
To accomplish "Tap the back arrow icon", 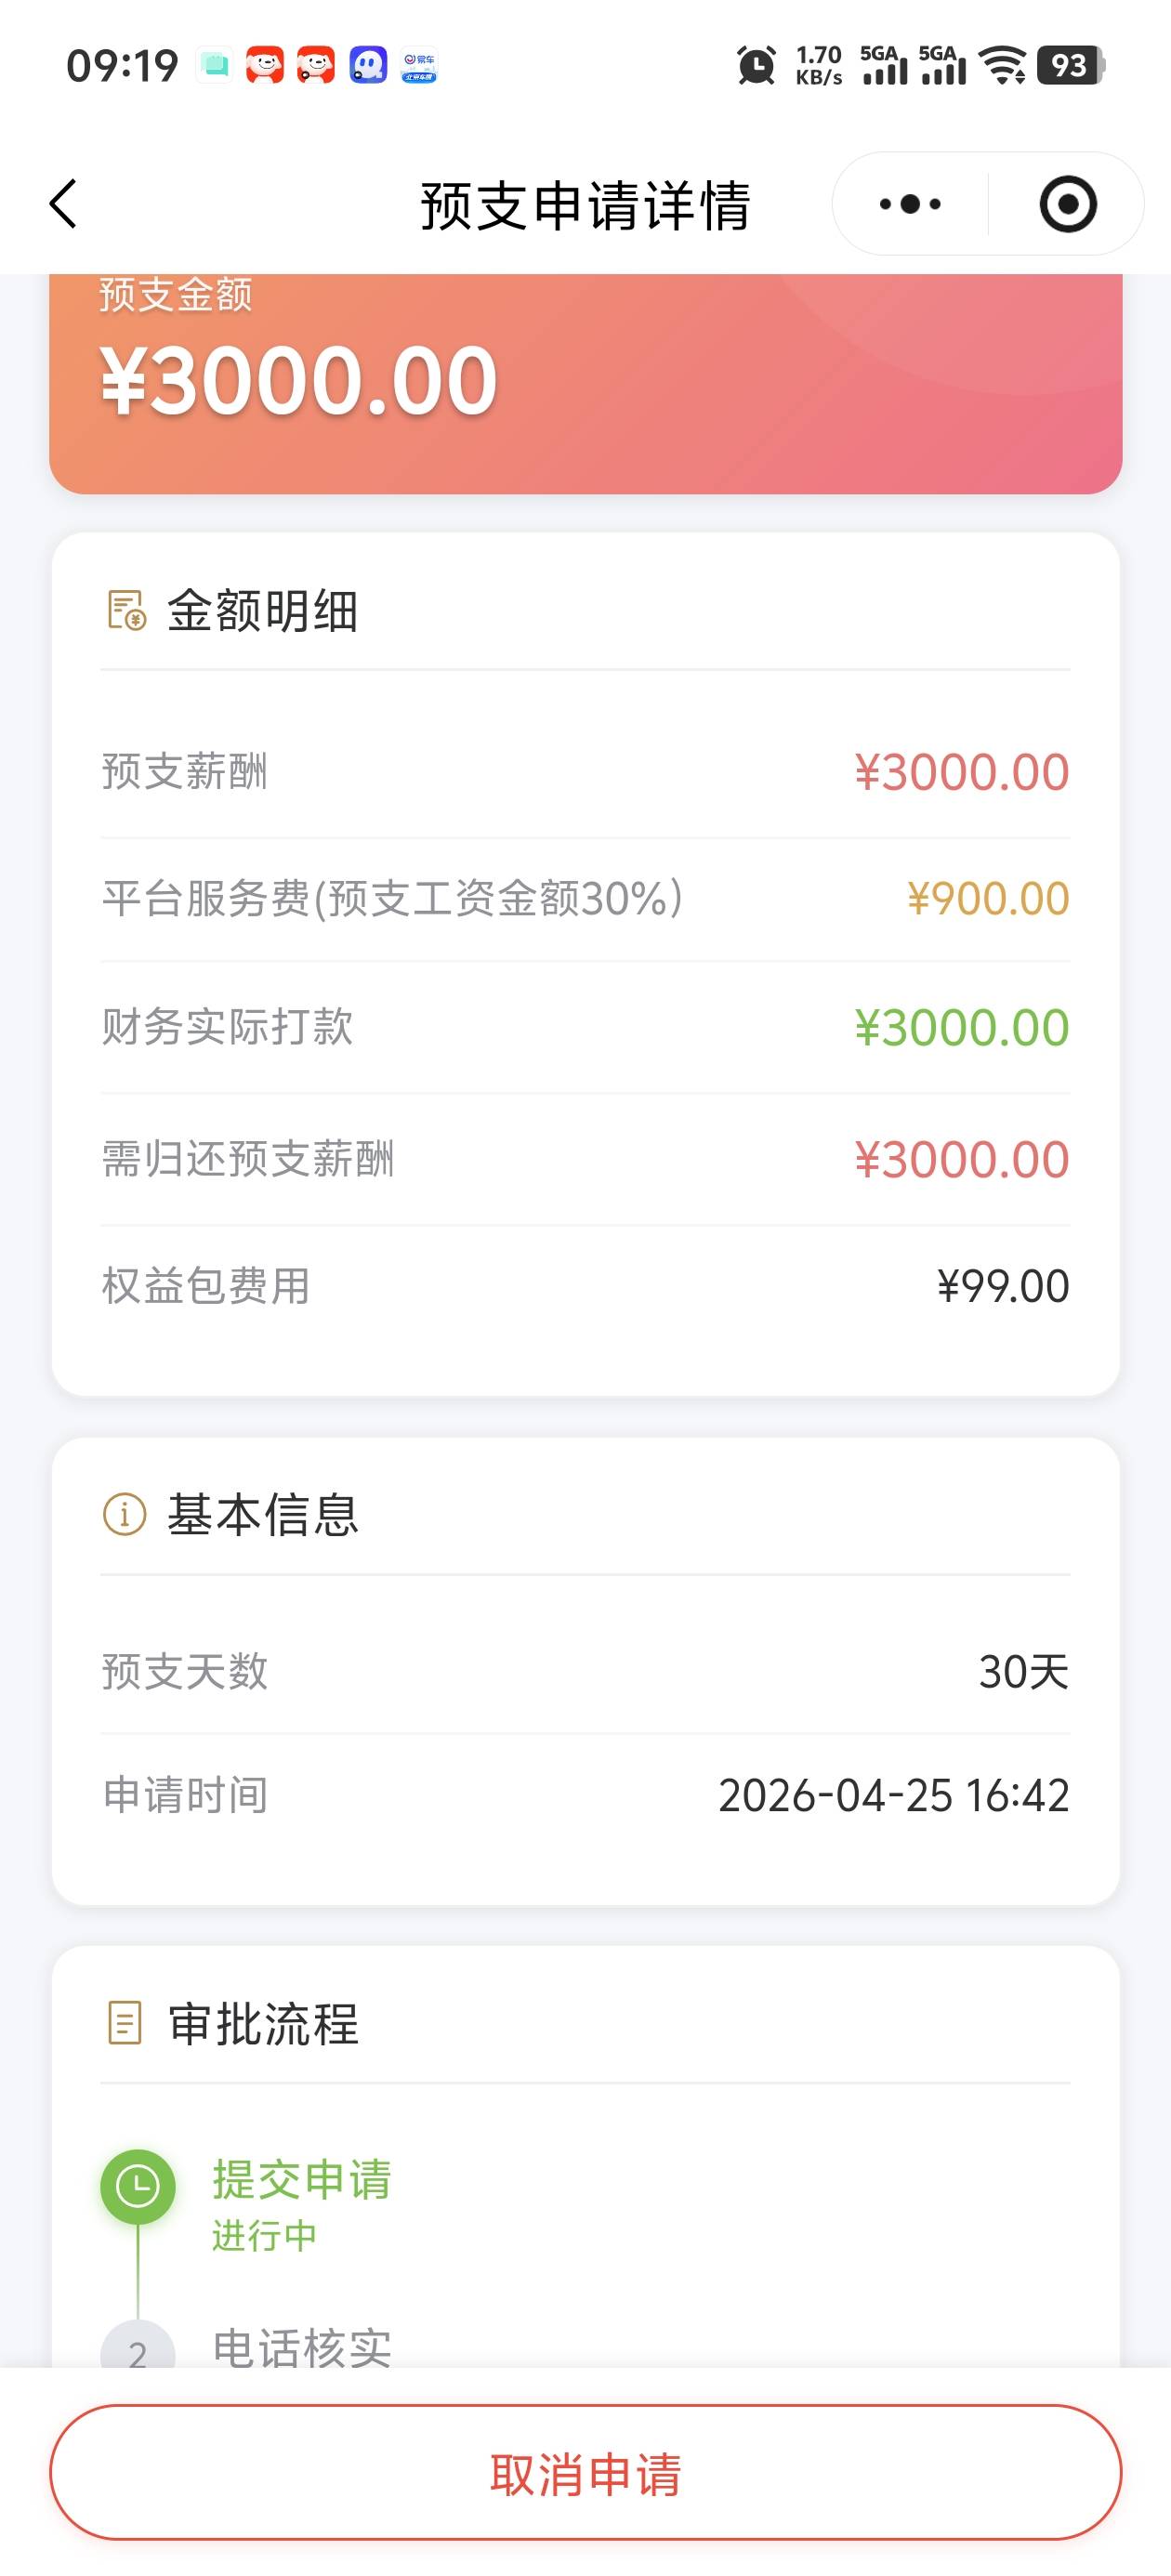I will pyautogui.click(x=63, y=204).
